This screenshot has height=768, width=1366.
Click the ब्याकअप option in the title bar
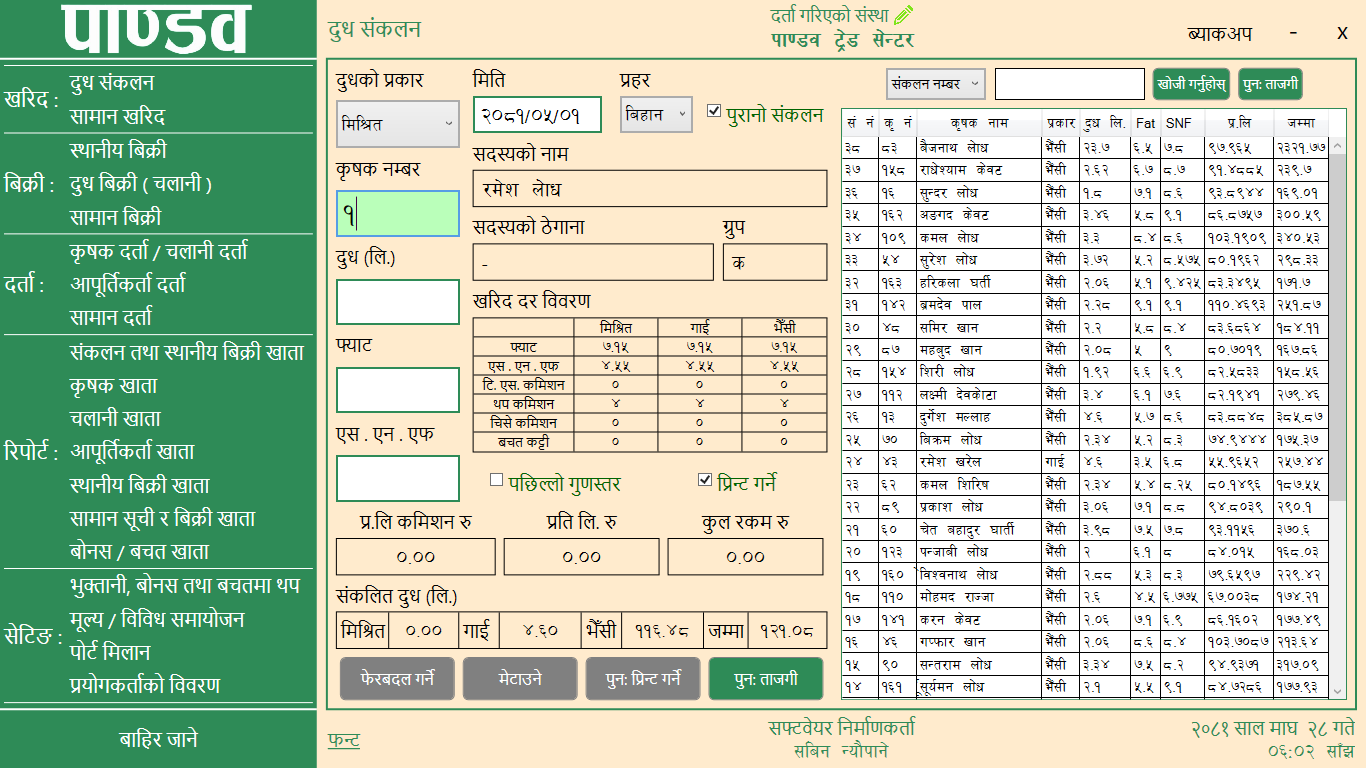coord(1219,33)
